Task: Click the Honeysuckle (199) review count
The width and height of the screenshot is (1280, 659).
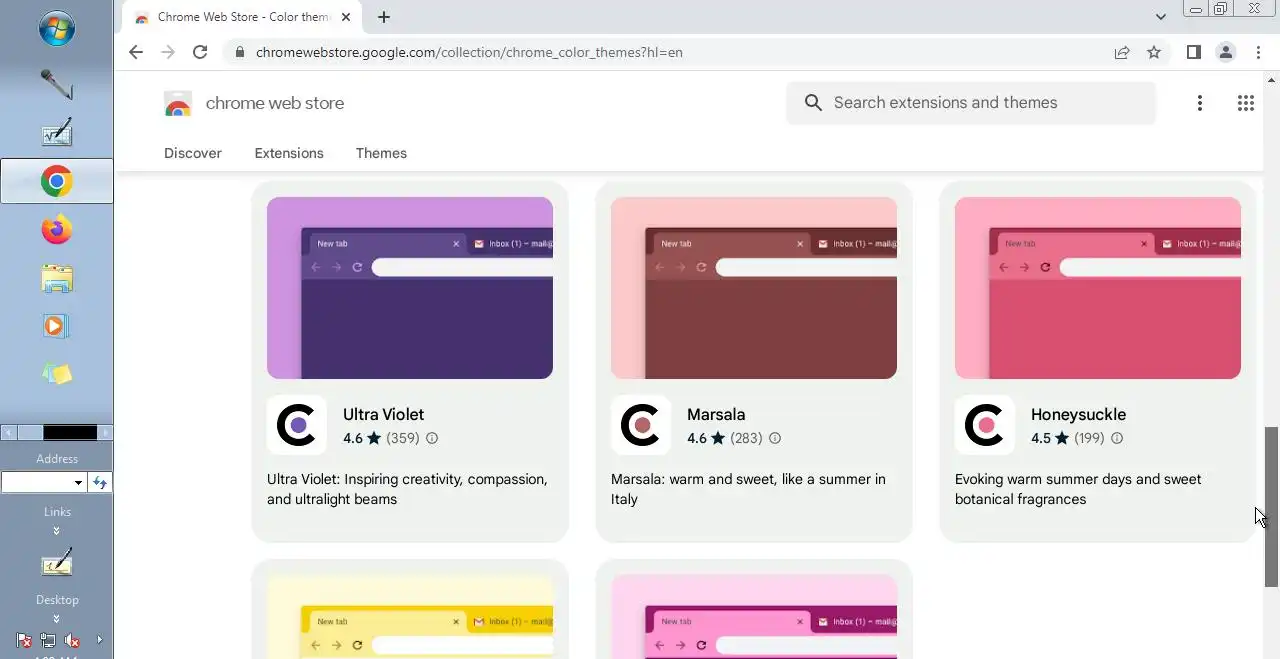Action: 1089,438
